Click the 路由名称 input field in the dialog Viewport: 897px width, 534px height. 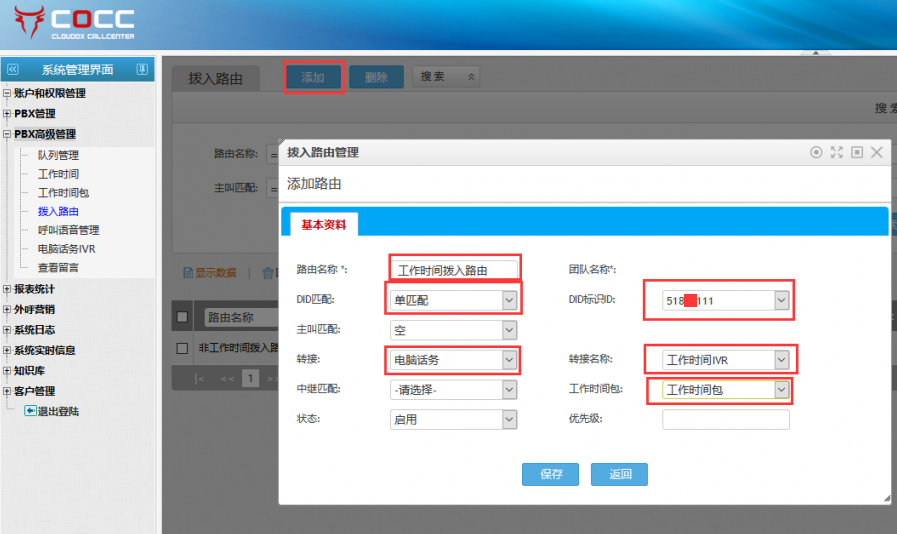(454, 269)
